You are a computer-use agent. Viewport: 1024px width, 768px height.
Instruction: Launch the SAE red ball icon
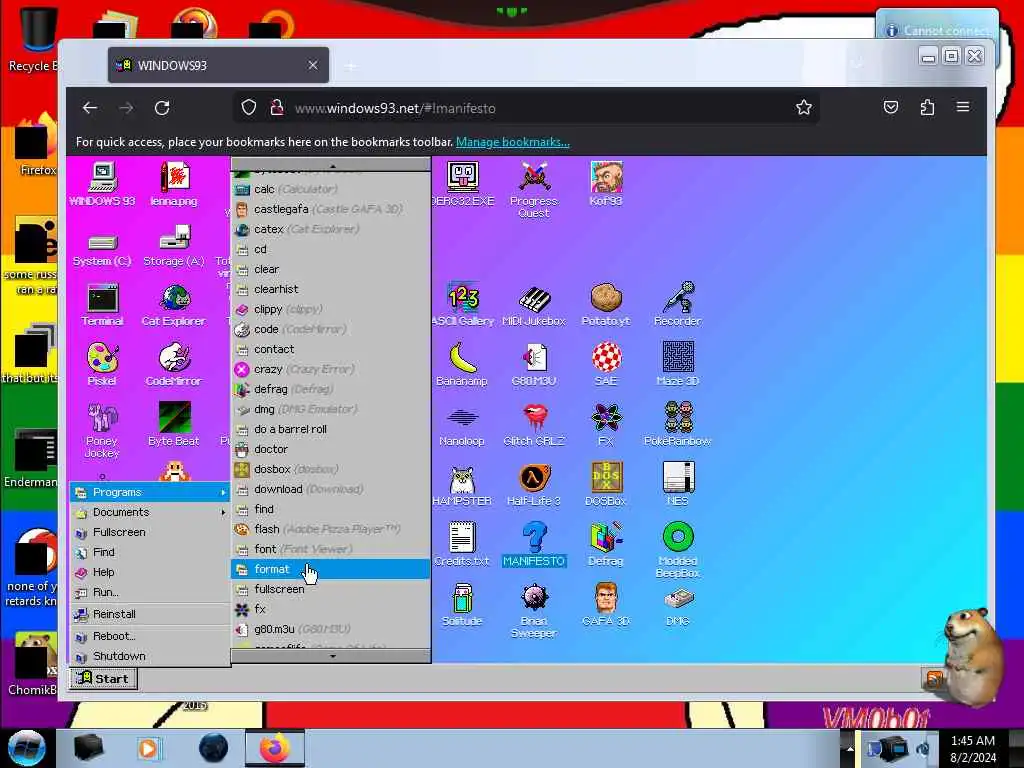[606, 364]
